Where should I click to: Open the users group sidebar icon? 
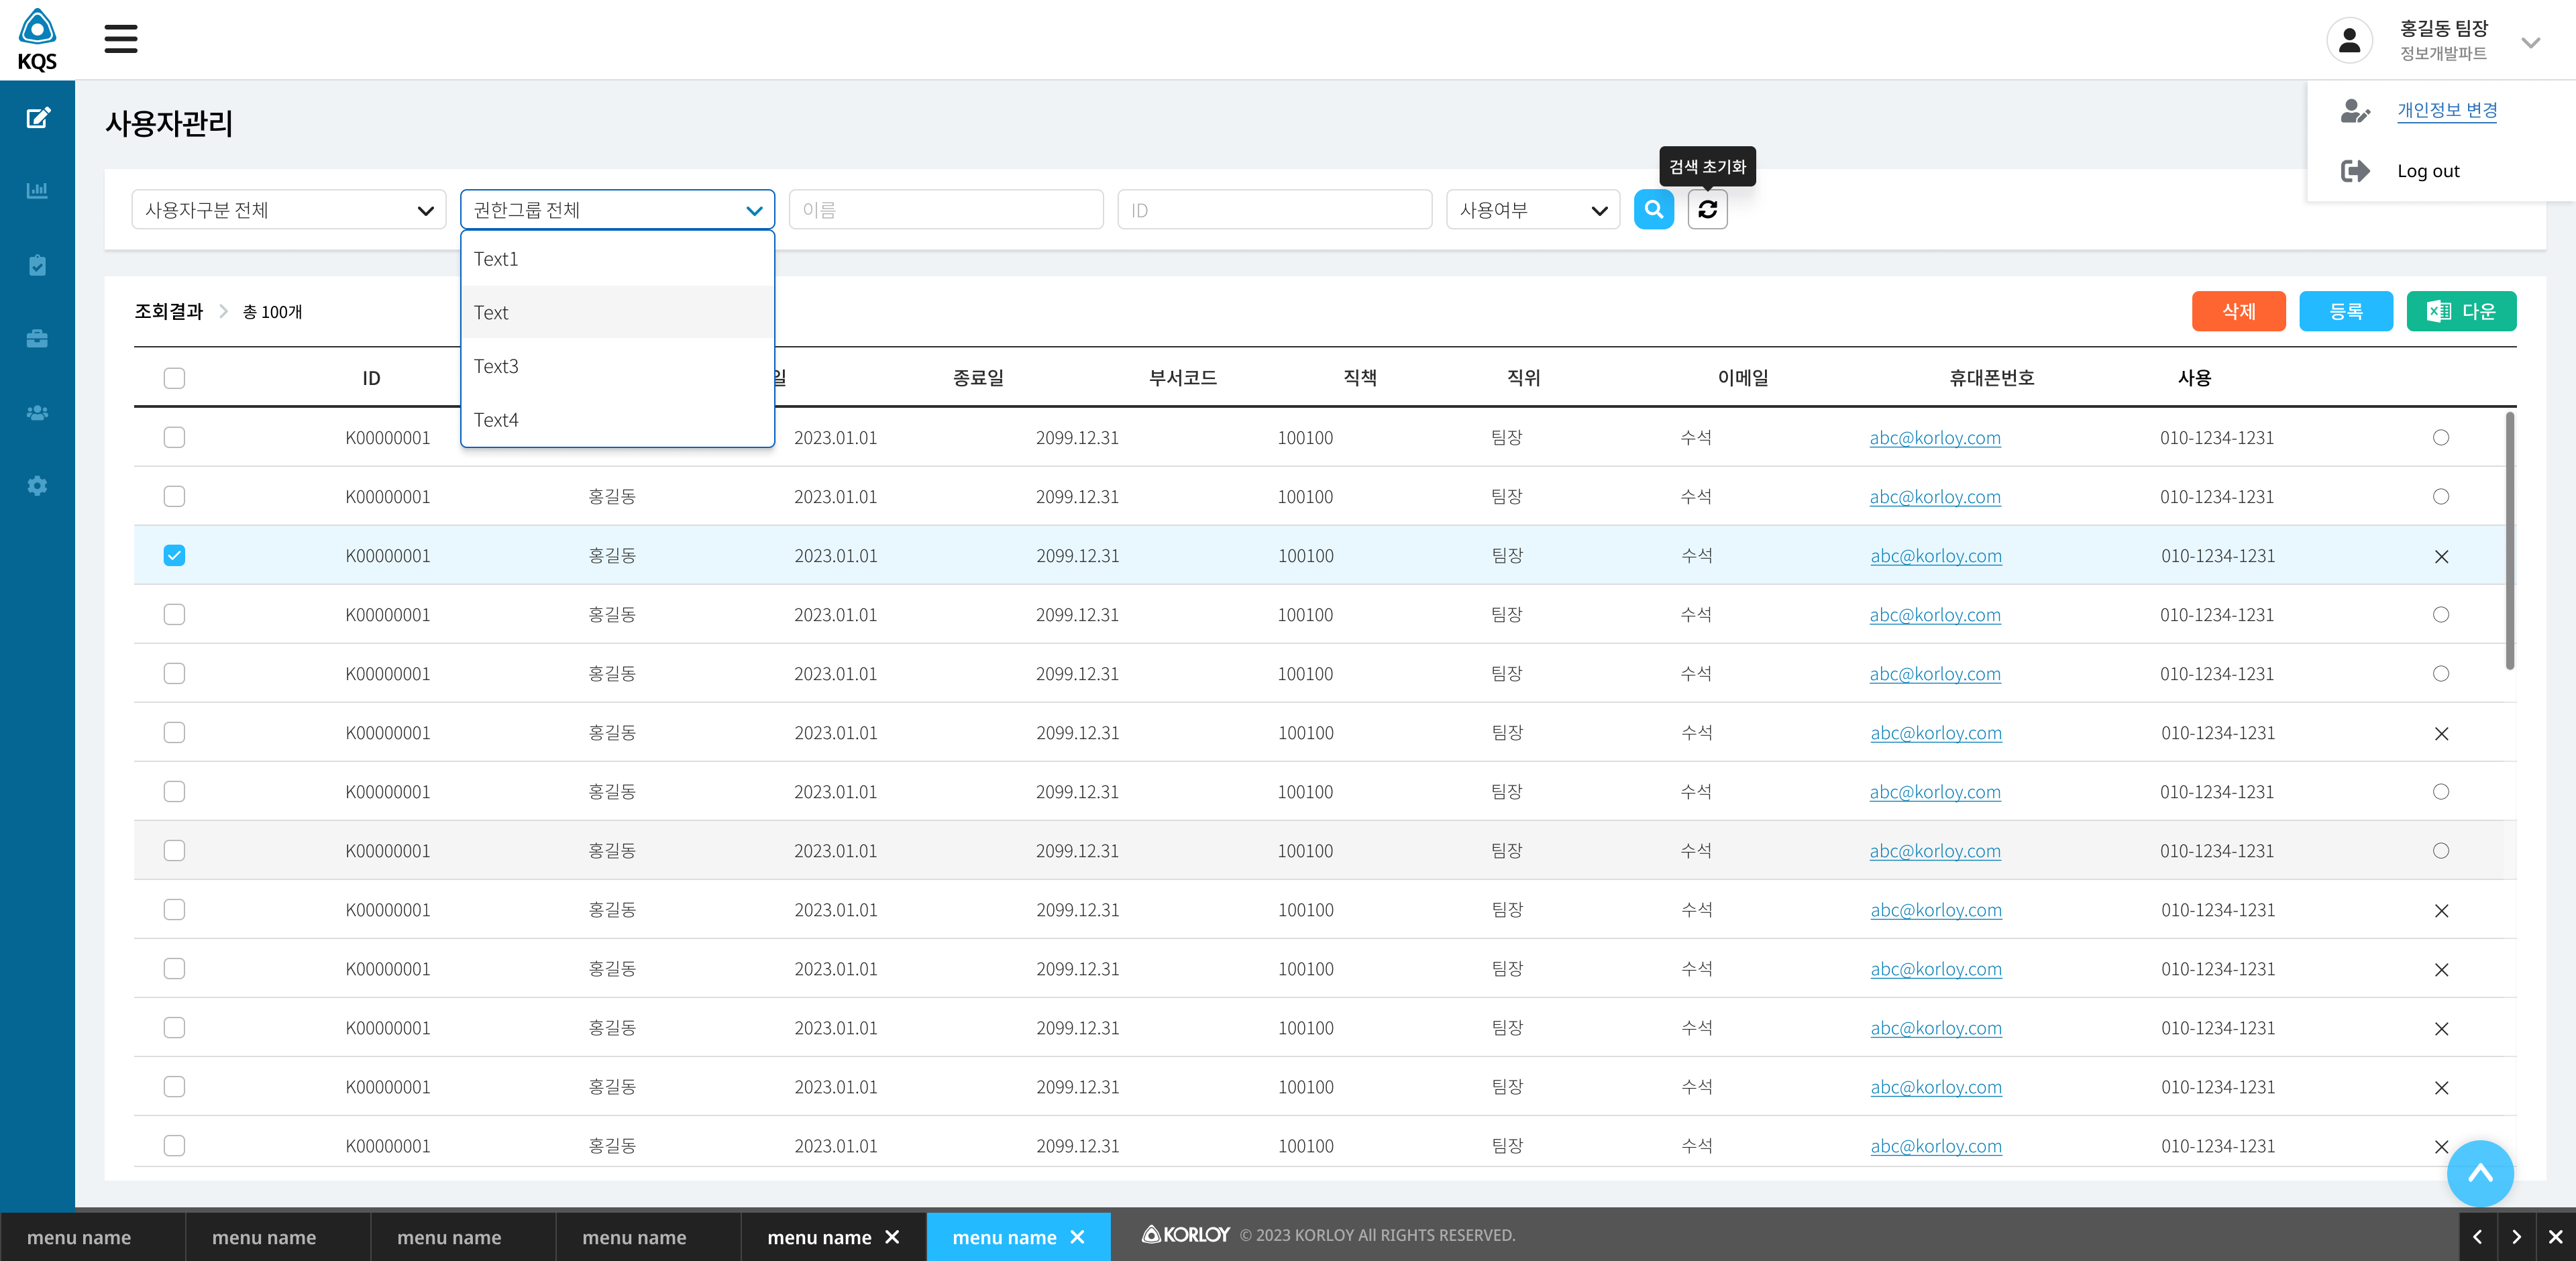click(37, 412)
